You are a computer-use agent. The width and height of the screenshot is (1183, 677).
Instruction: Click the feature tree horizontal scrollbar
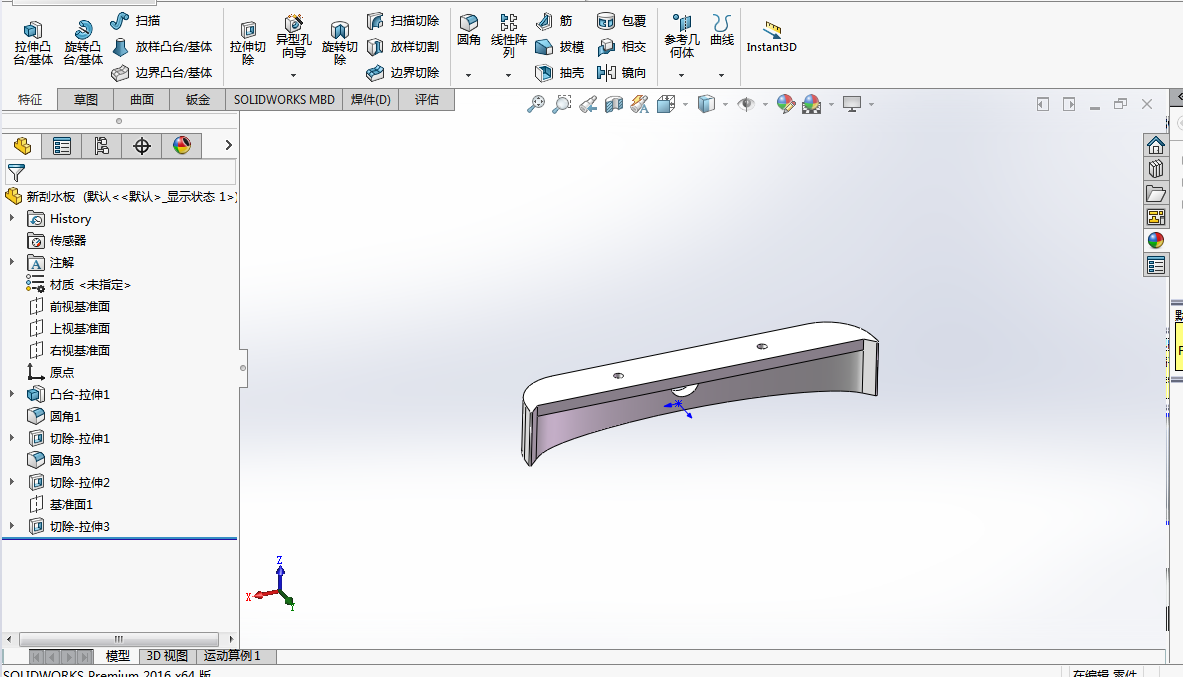point(120,639)
